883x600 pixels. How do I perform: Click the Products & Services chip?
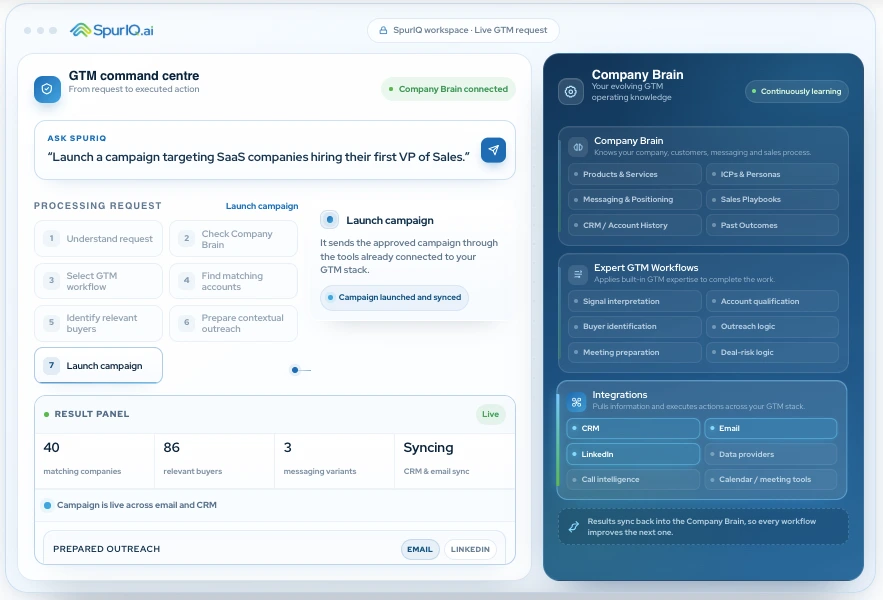click(x=635, y=174)
